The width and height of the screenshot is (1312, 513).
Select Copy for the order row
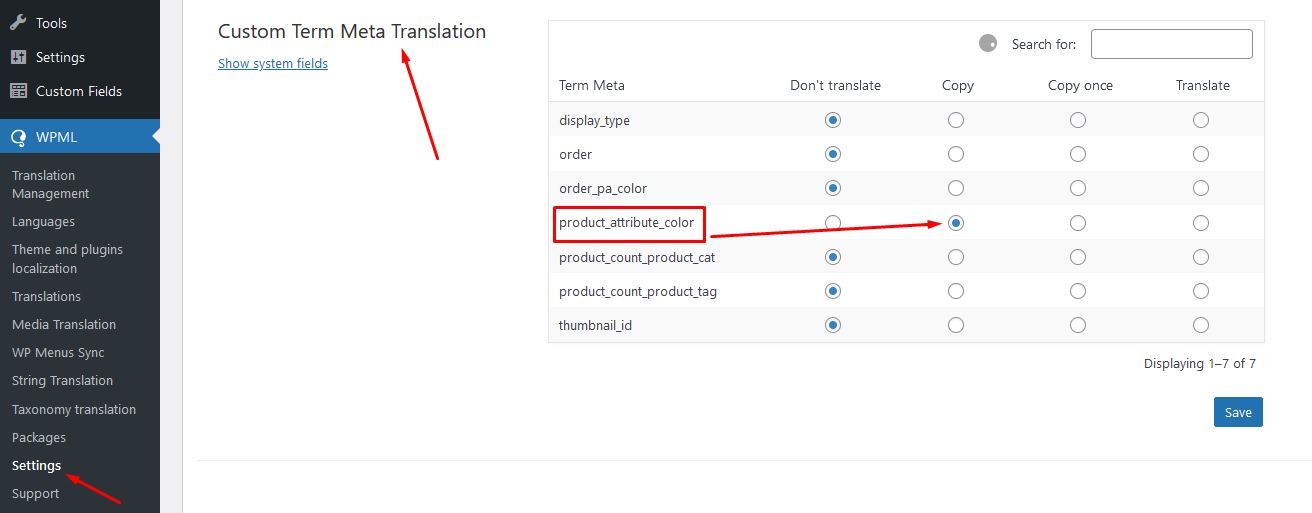[x=956, y=154]
